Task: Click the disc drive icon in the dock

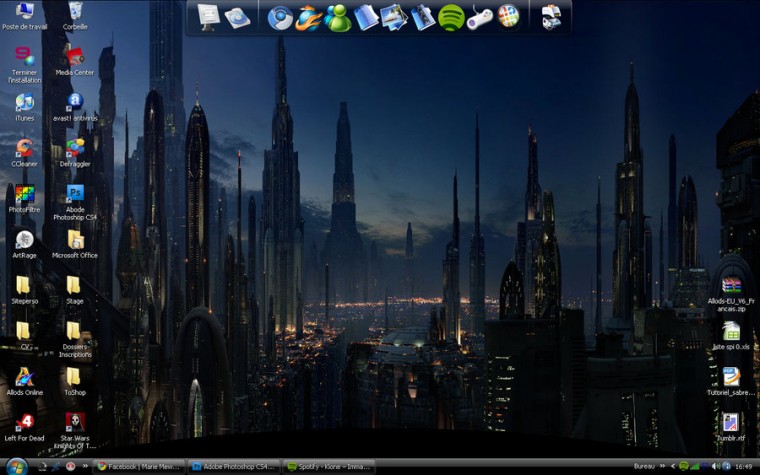Action: click(x=238, y=18)
